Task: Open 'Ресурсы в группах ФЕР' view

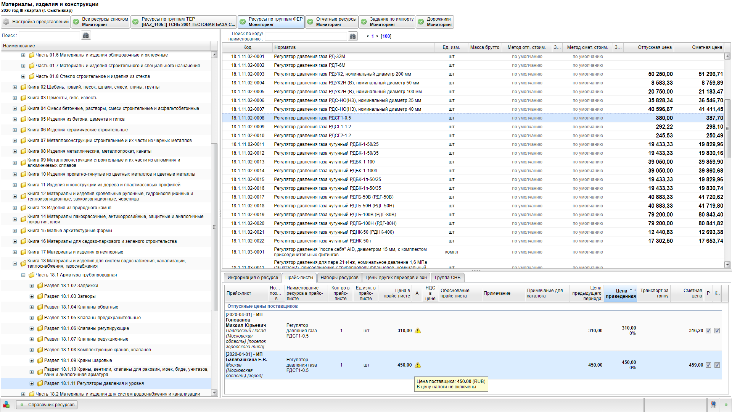Action: click(x=271, y=22)
